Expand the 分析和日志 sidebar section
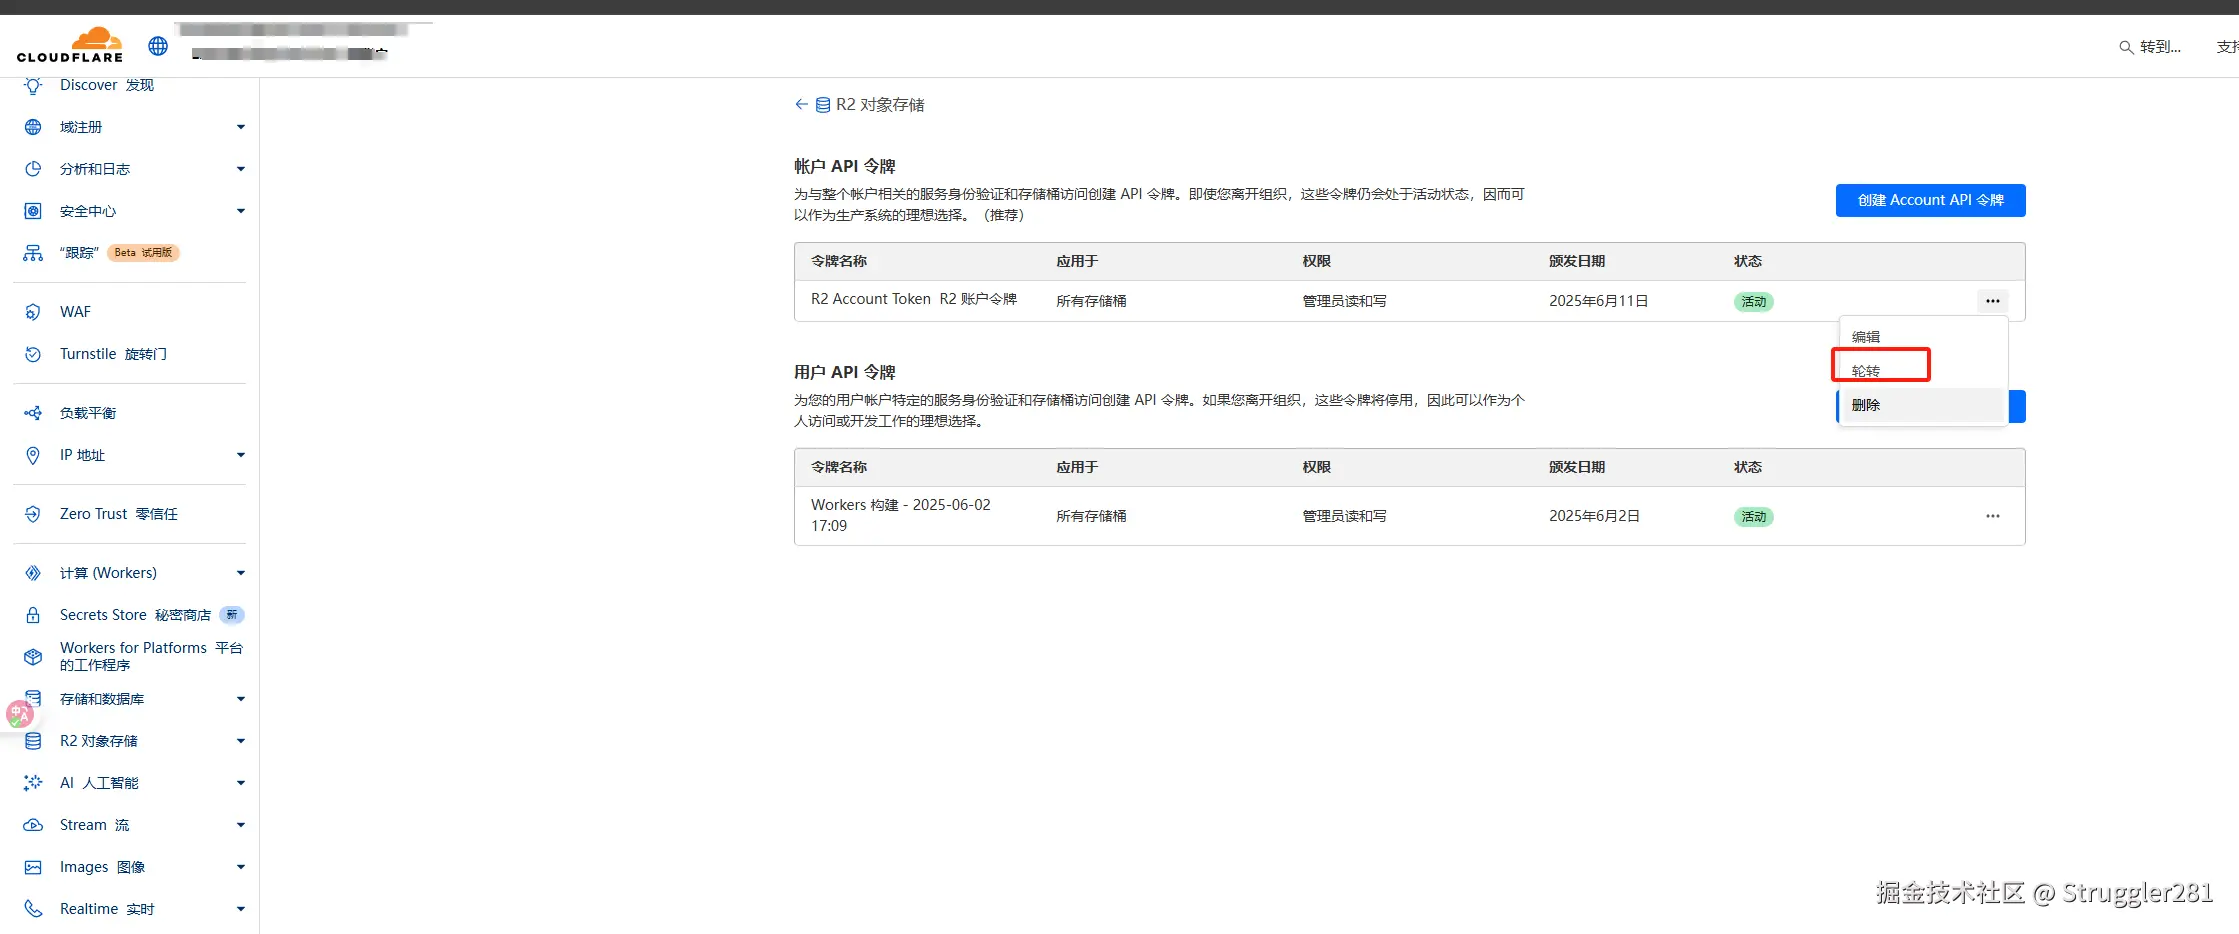The height and width of the screenshot is (934, 2239). 240,169
